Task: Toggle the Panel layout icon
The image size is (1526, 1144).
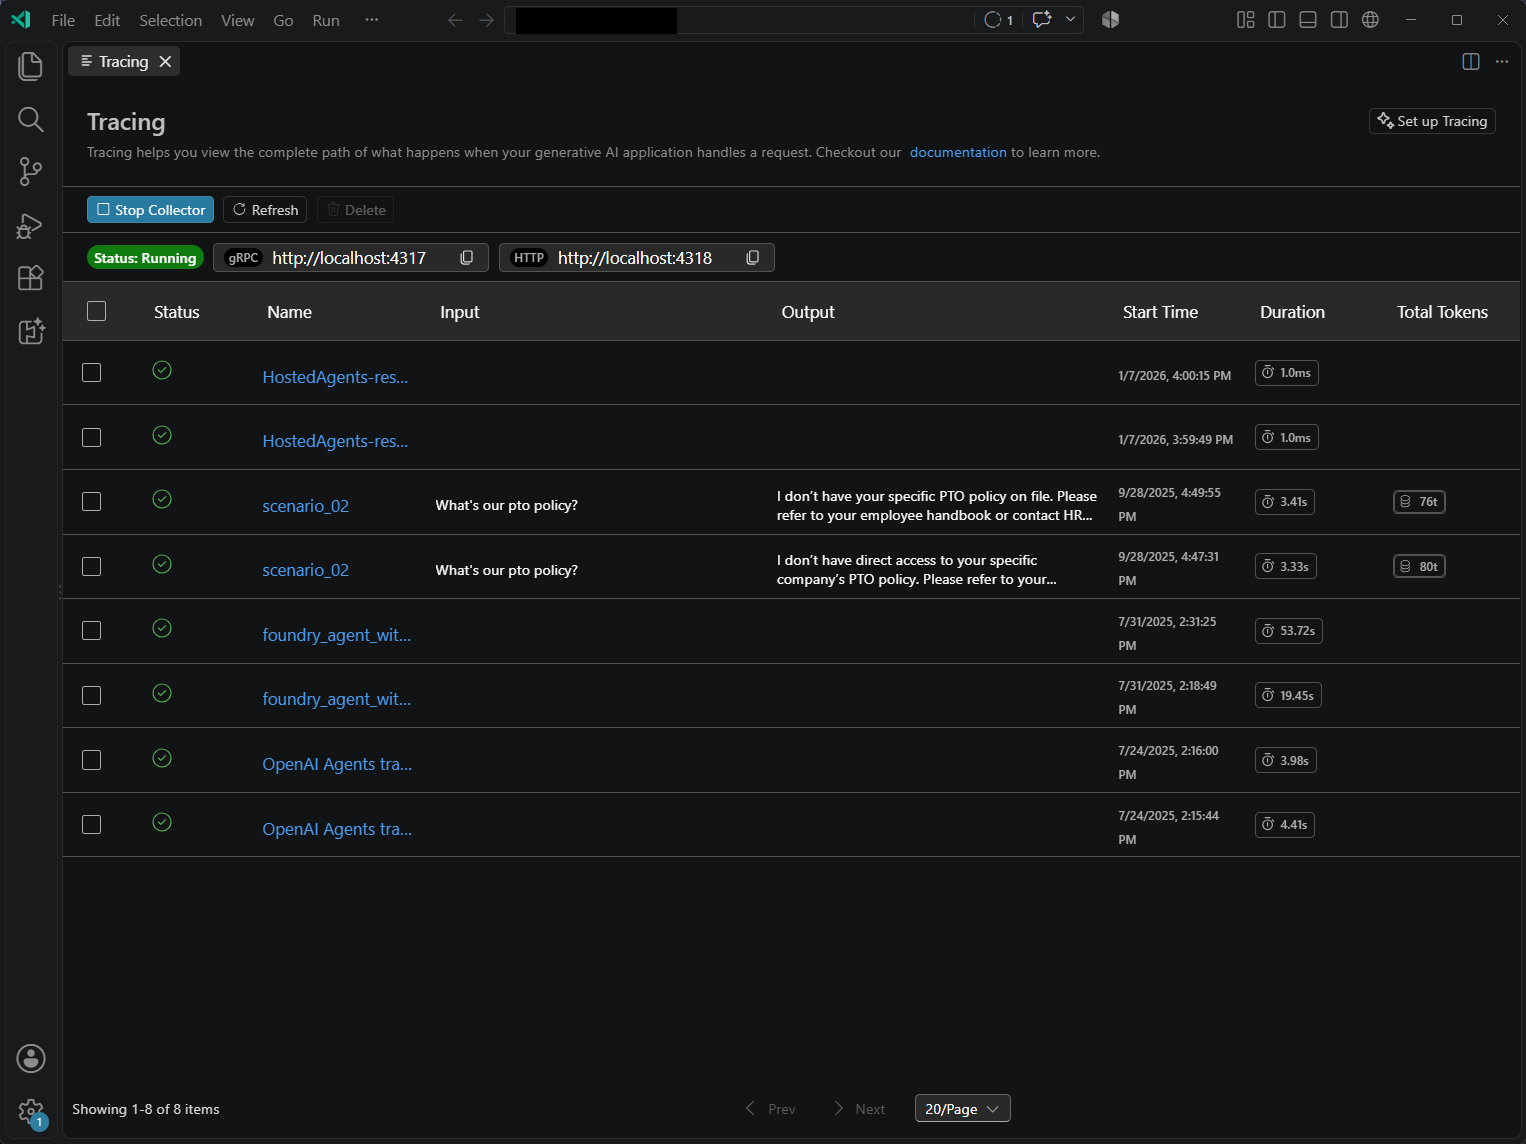Action: (x=1308, y=20)
